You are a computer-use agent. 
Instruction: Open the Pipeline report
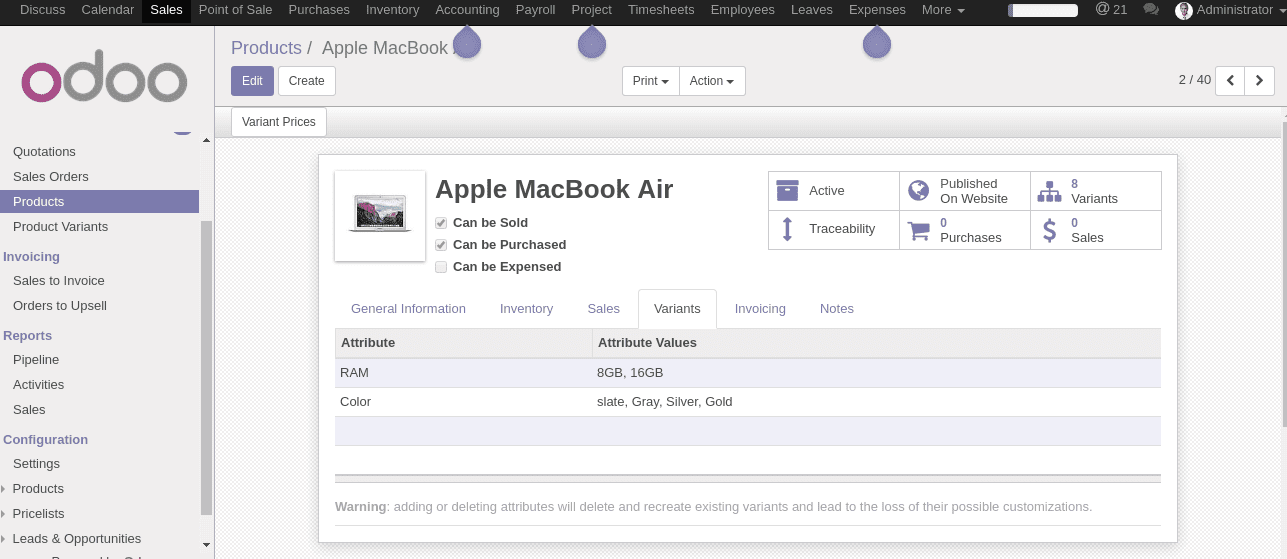36,360
